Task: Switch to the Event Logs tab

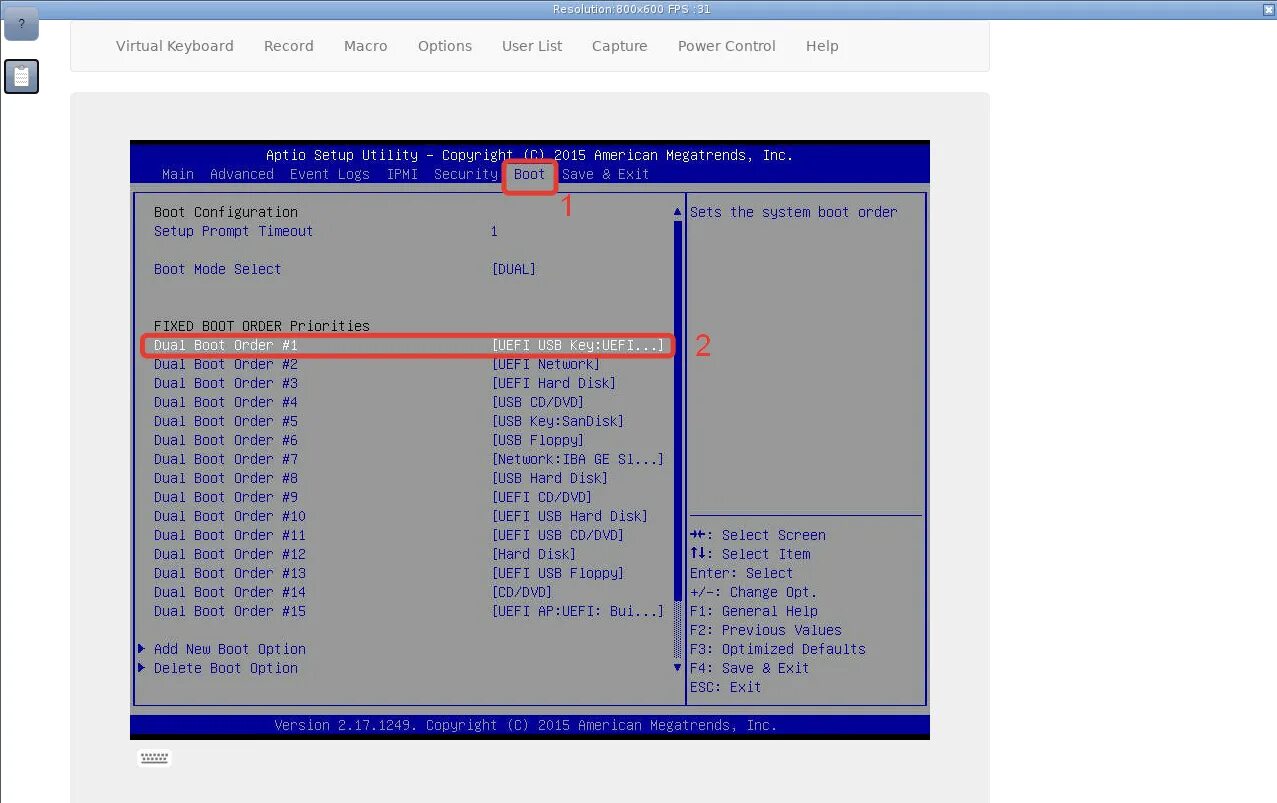Action: pos(330,174)
